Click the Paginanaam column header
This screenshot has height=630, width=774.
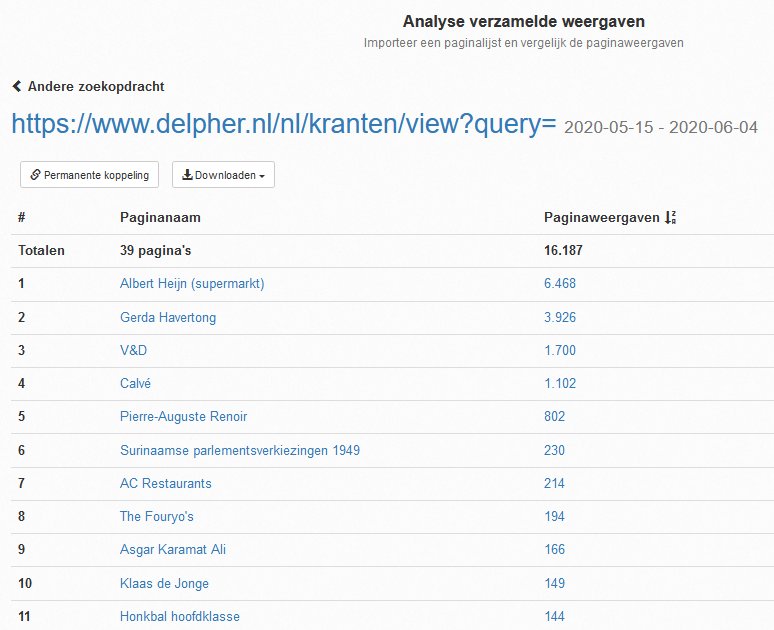[x=160, y=218]
